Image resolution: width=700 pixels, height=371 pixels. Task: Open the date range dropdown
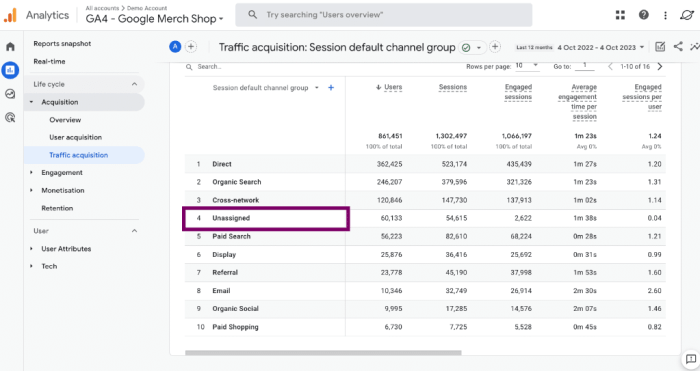pyautogui.click(x=600, y=47)
